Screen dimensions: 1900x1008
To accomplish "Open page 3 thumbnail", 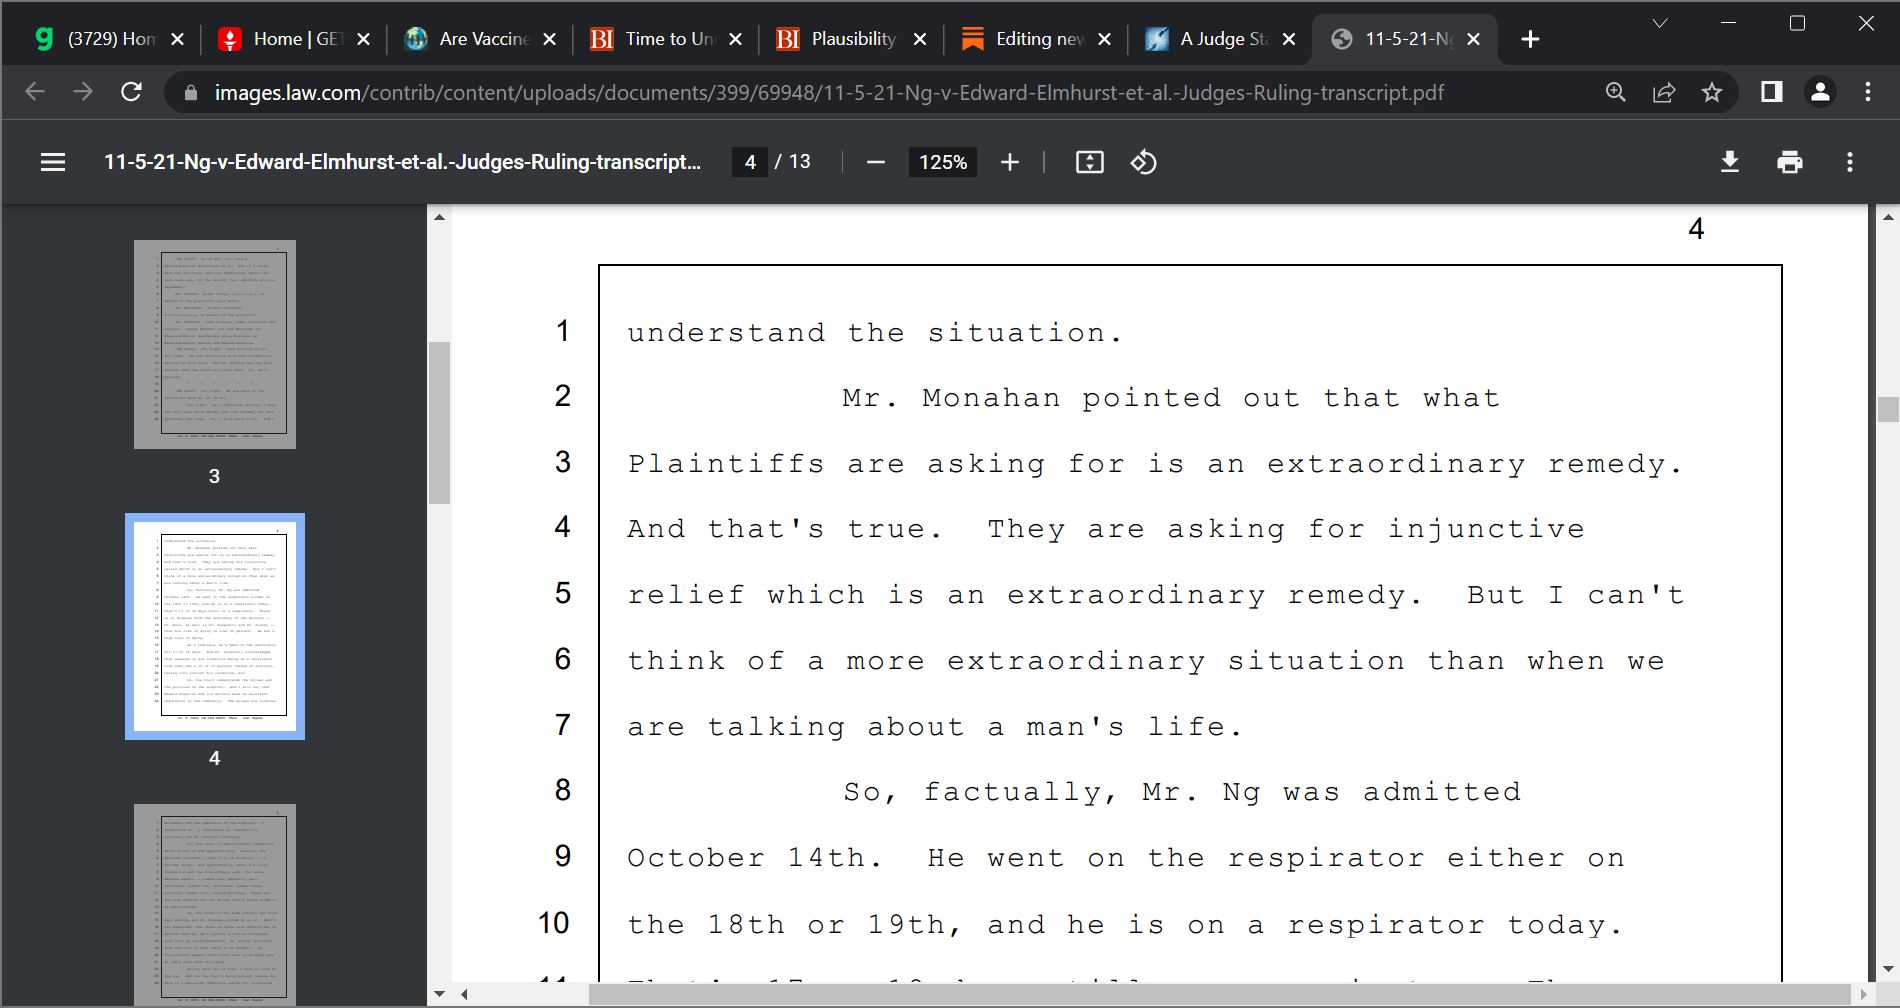I will point(215,344).
